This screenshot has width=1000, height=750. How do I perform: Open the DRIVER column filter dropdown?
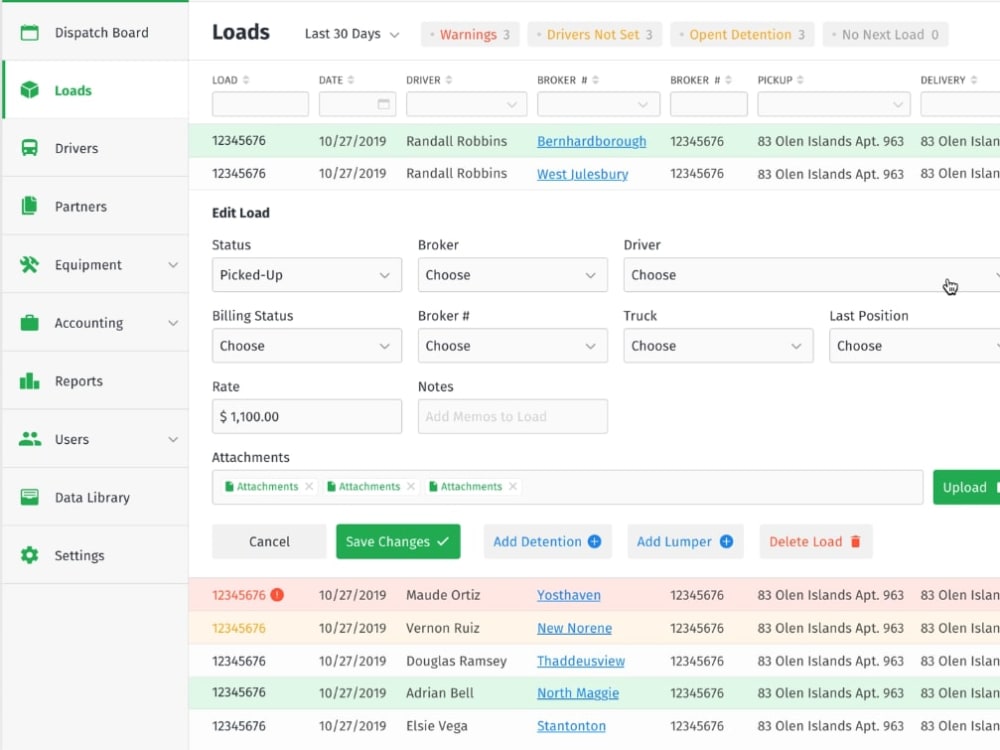[466, 104]
